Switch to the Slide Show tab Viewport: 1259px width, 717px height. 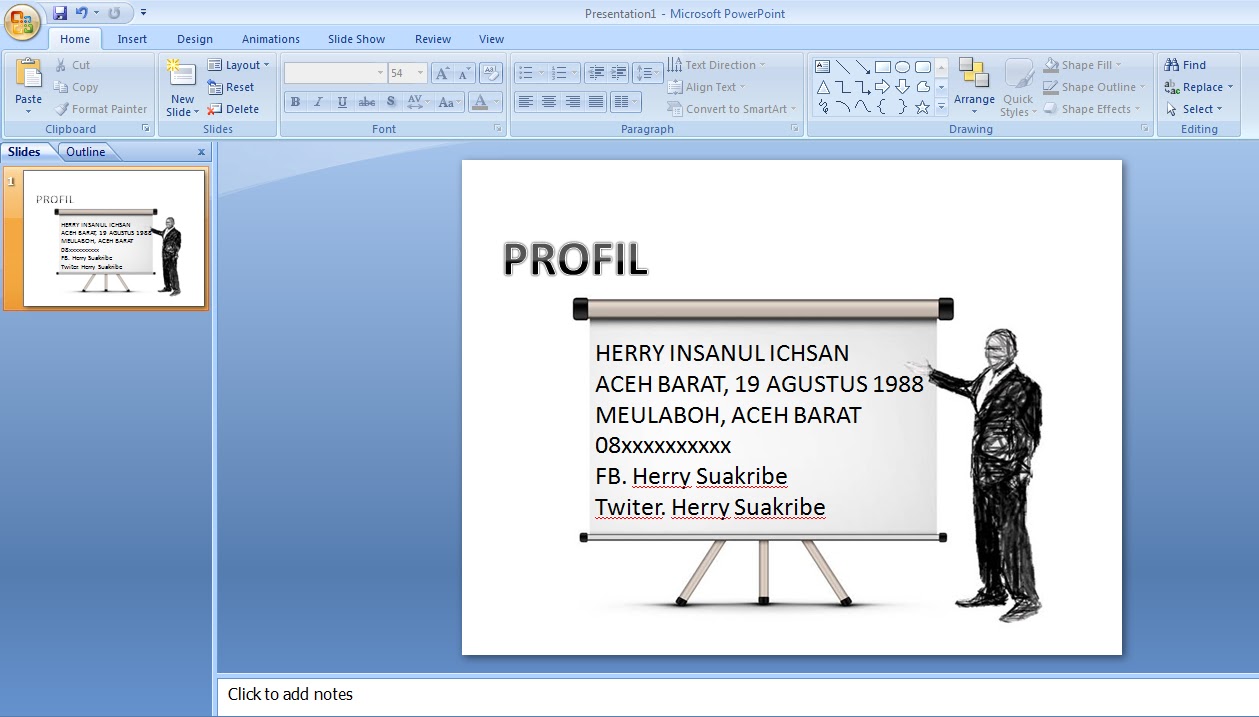[x=356, y=39]
